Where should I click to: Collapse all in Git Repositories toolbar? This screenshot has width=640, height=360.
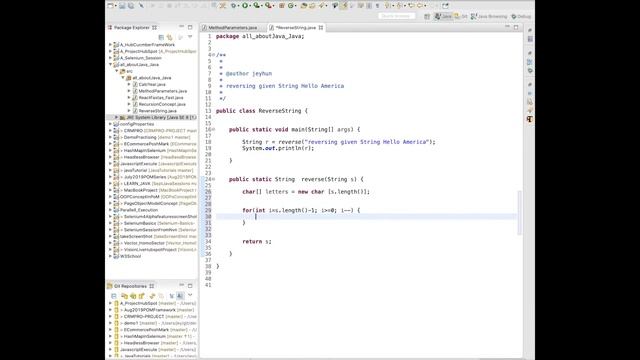pos(114,296)
